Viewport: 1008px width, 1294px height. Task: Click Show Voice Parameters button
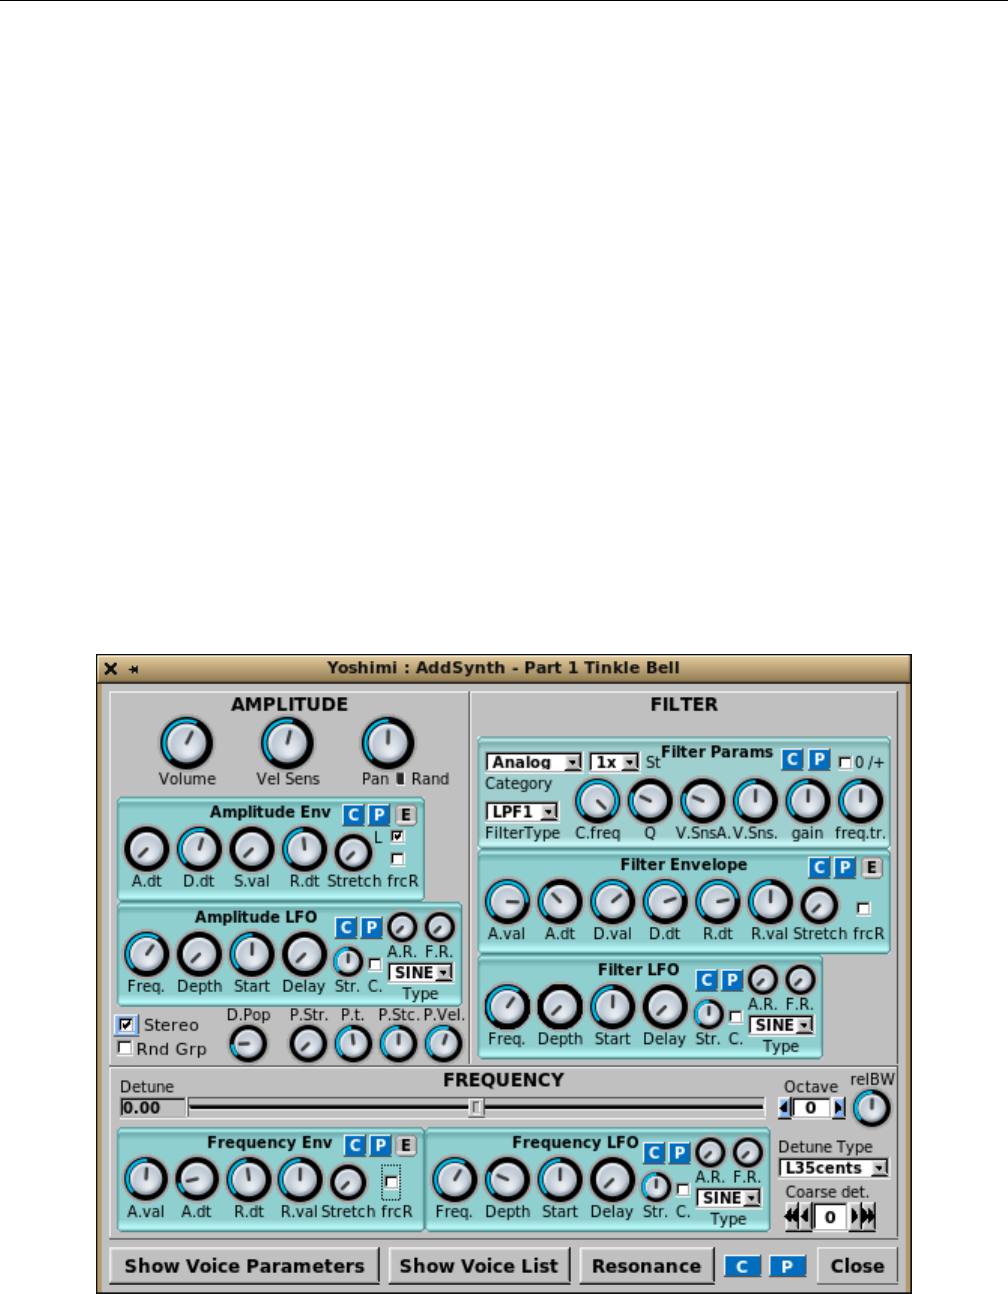[244, 1266]
